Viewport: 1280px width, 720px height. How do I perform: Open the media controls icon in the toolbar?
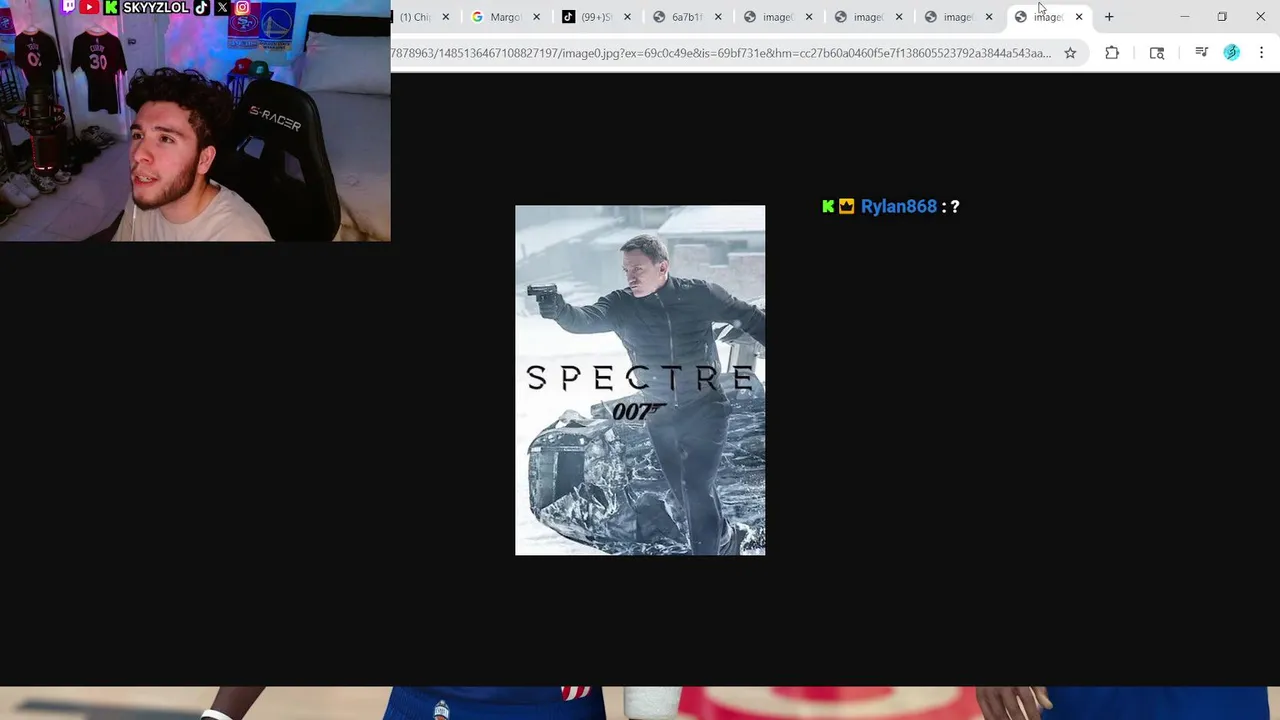[x=1201, y=53]
